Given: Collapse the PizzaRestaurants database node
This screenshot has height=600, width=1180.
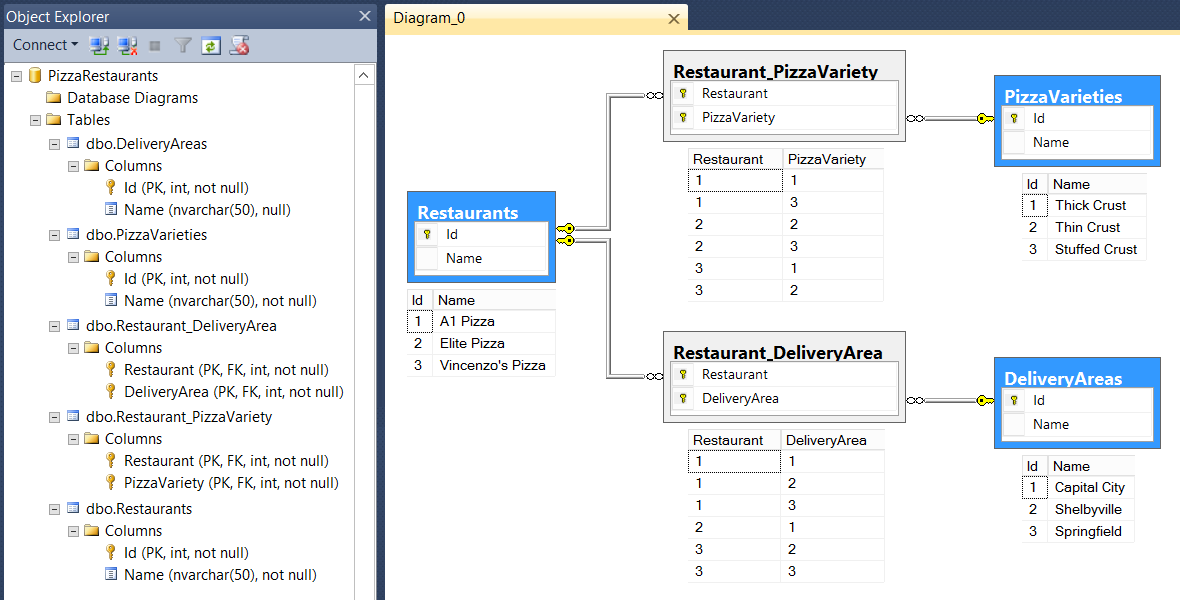Looking at the screenshot, I should (16, 76).
